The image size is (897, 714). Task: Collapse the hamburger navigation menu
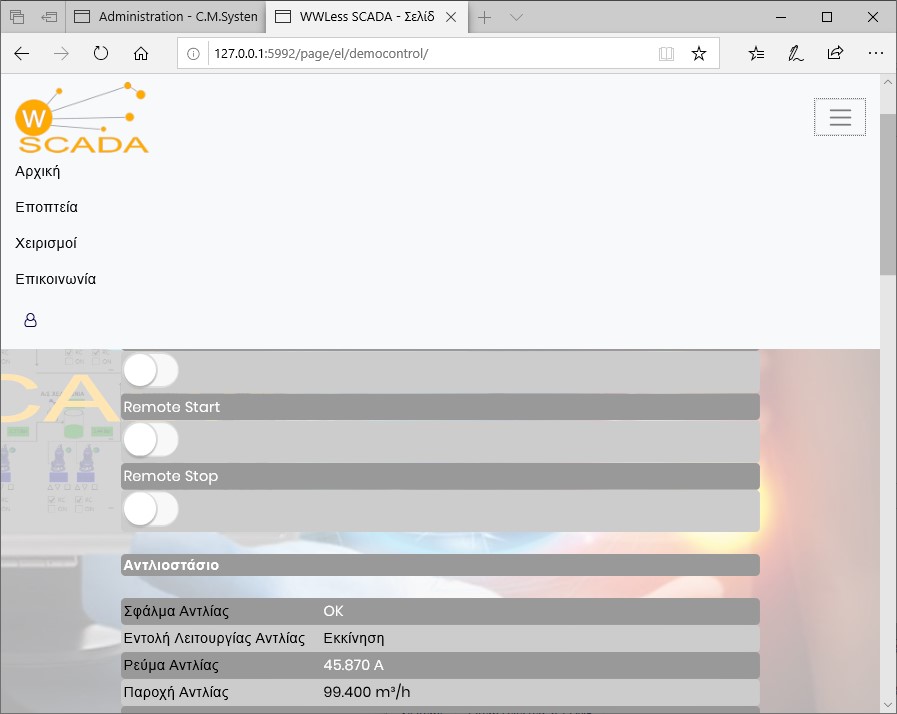click(x=840, y=118)
